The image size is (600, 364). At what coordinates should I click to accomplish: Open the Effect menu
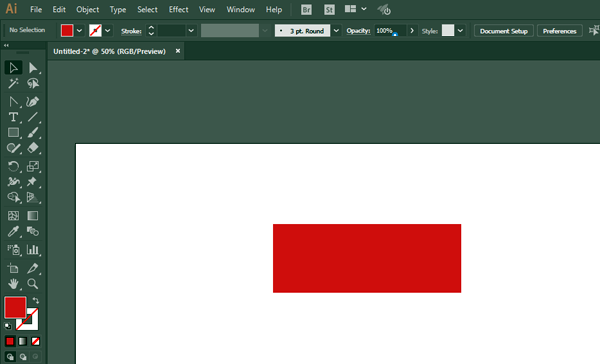point(178,10)
